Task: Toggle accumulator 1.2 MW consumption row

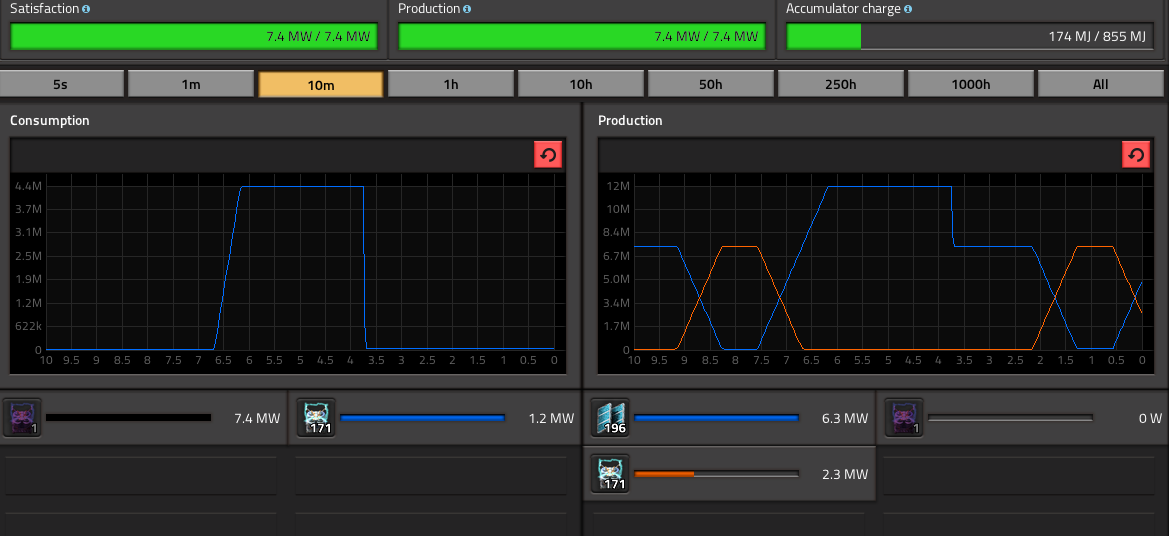Action: [435, 417]
